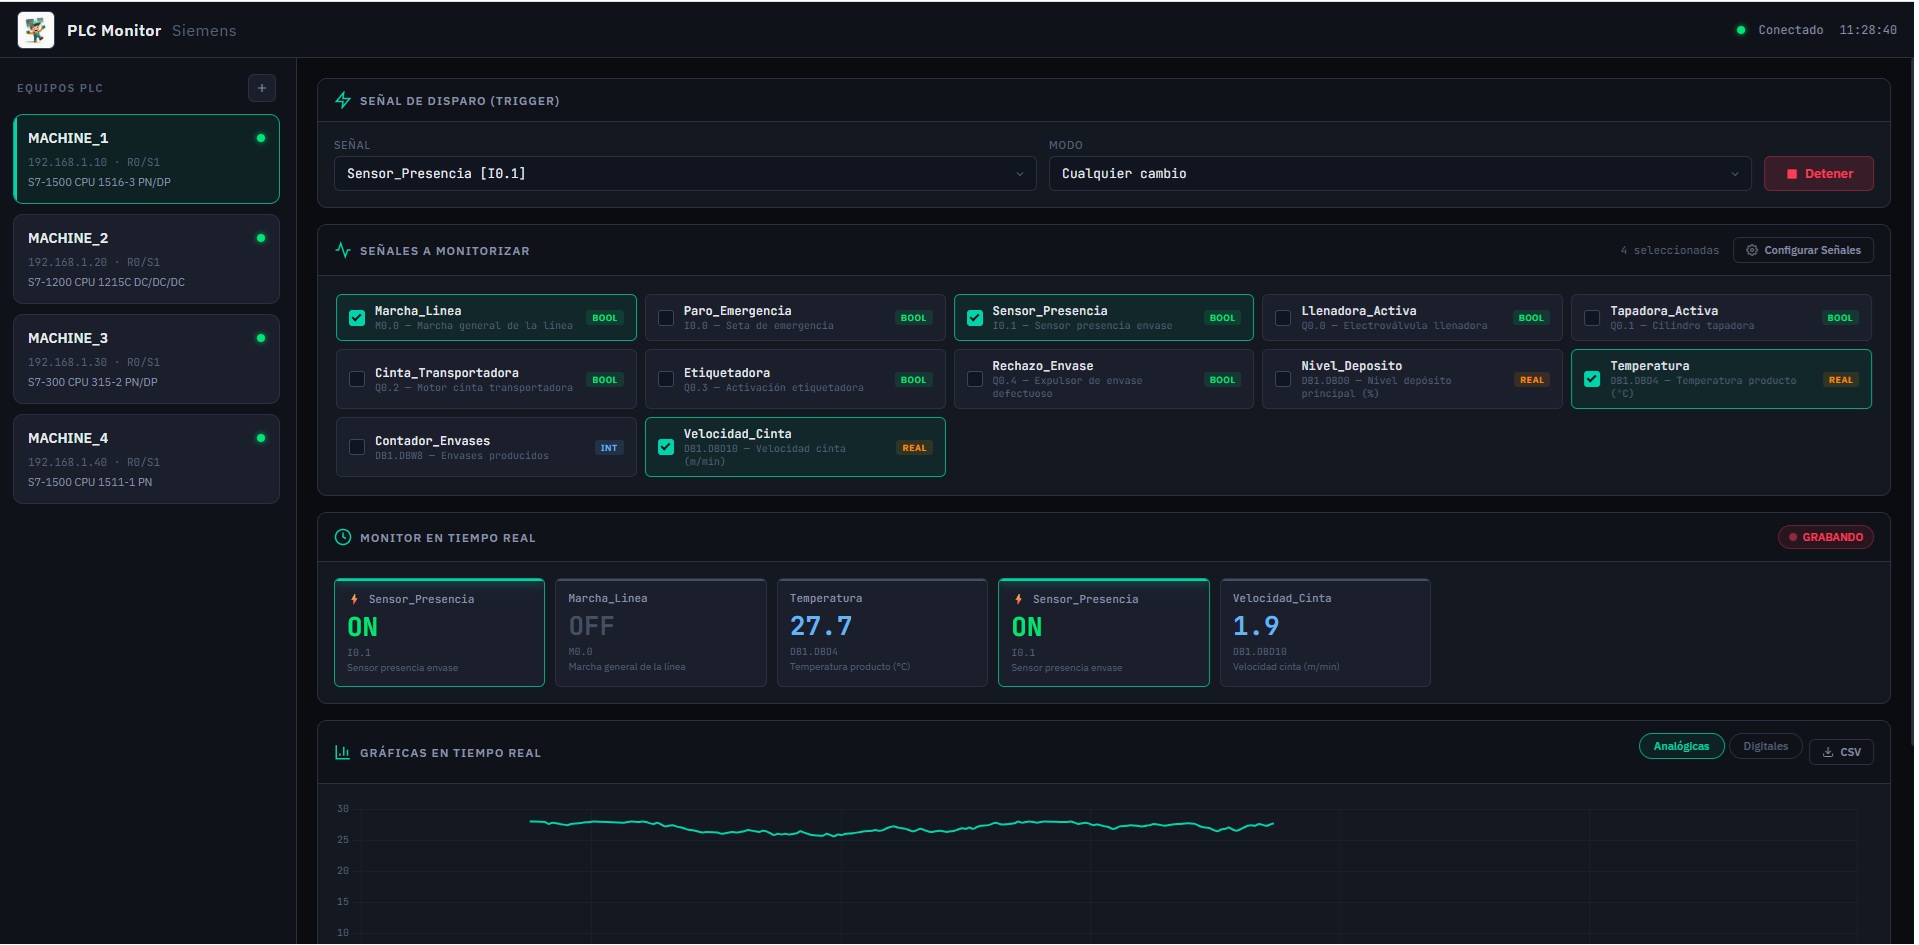Disable the Marcha_Linea signal checkbox
The image size is (1919, 945).
coord(357,317)
